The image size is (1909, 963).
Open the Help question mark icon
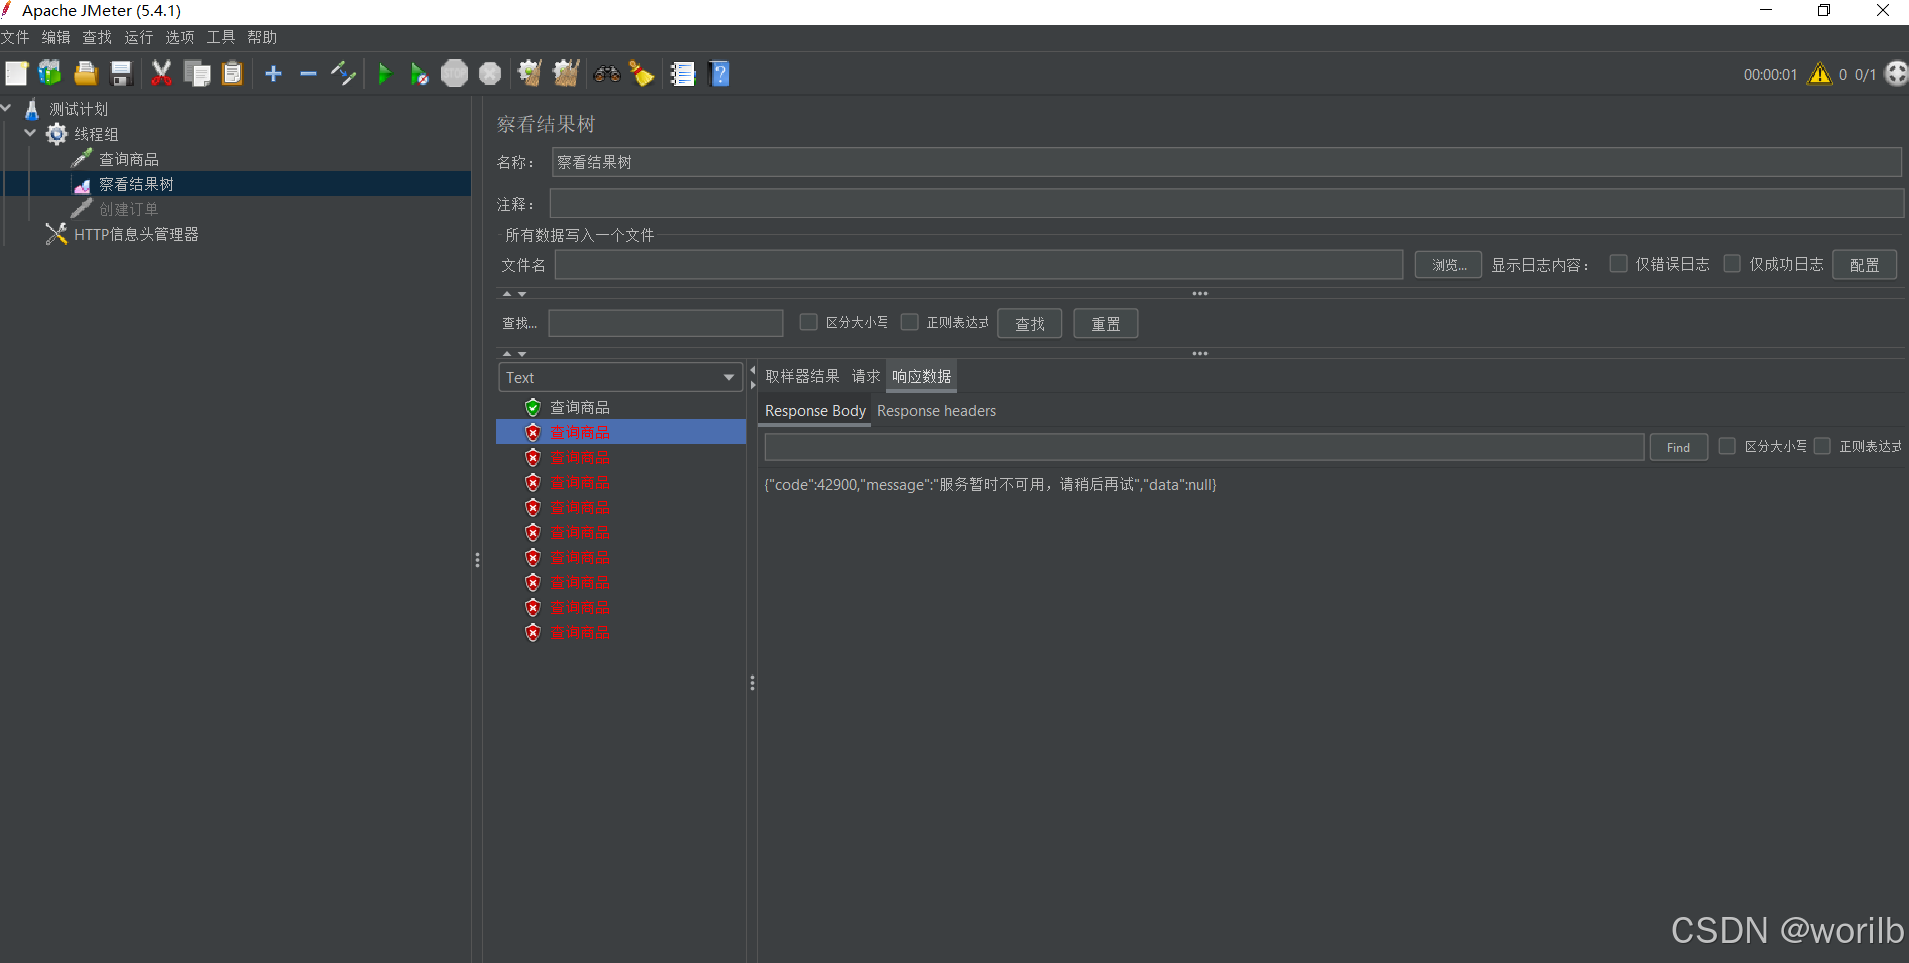(719, 74)
